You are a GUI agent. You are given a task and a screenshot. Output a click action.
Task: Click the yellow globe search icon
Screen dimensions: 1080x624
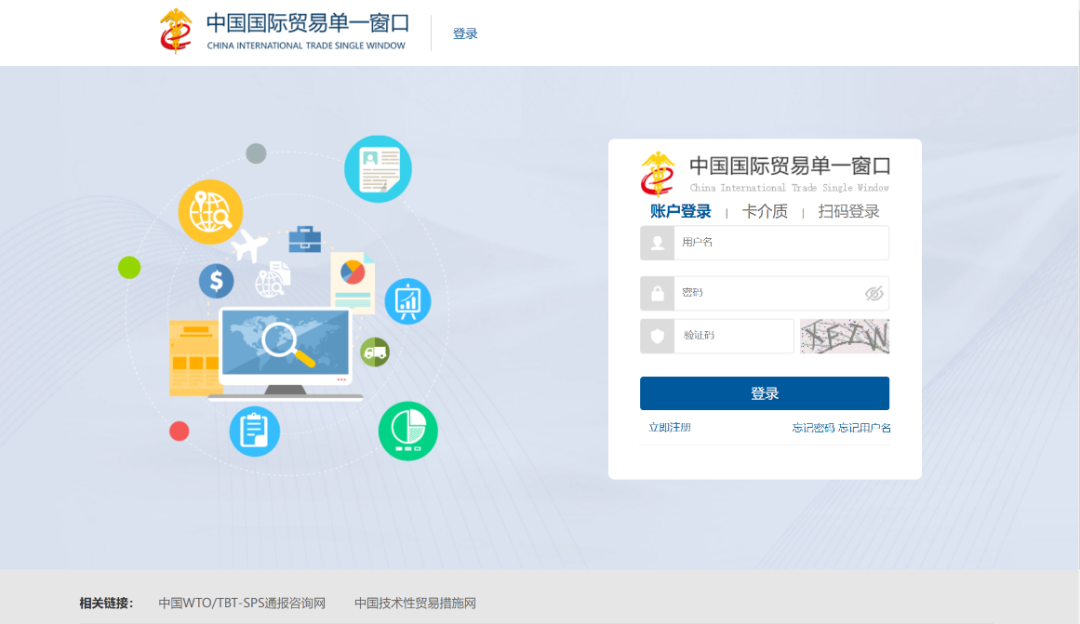(x=211, y=212)
